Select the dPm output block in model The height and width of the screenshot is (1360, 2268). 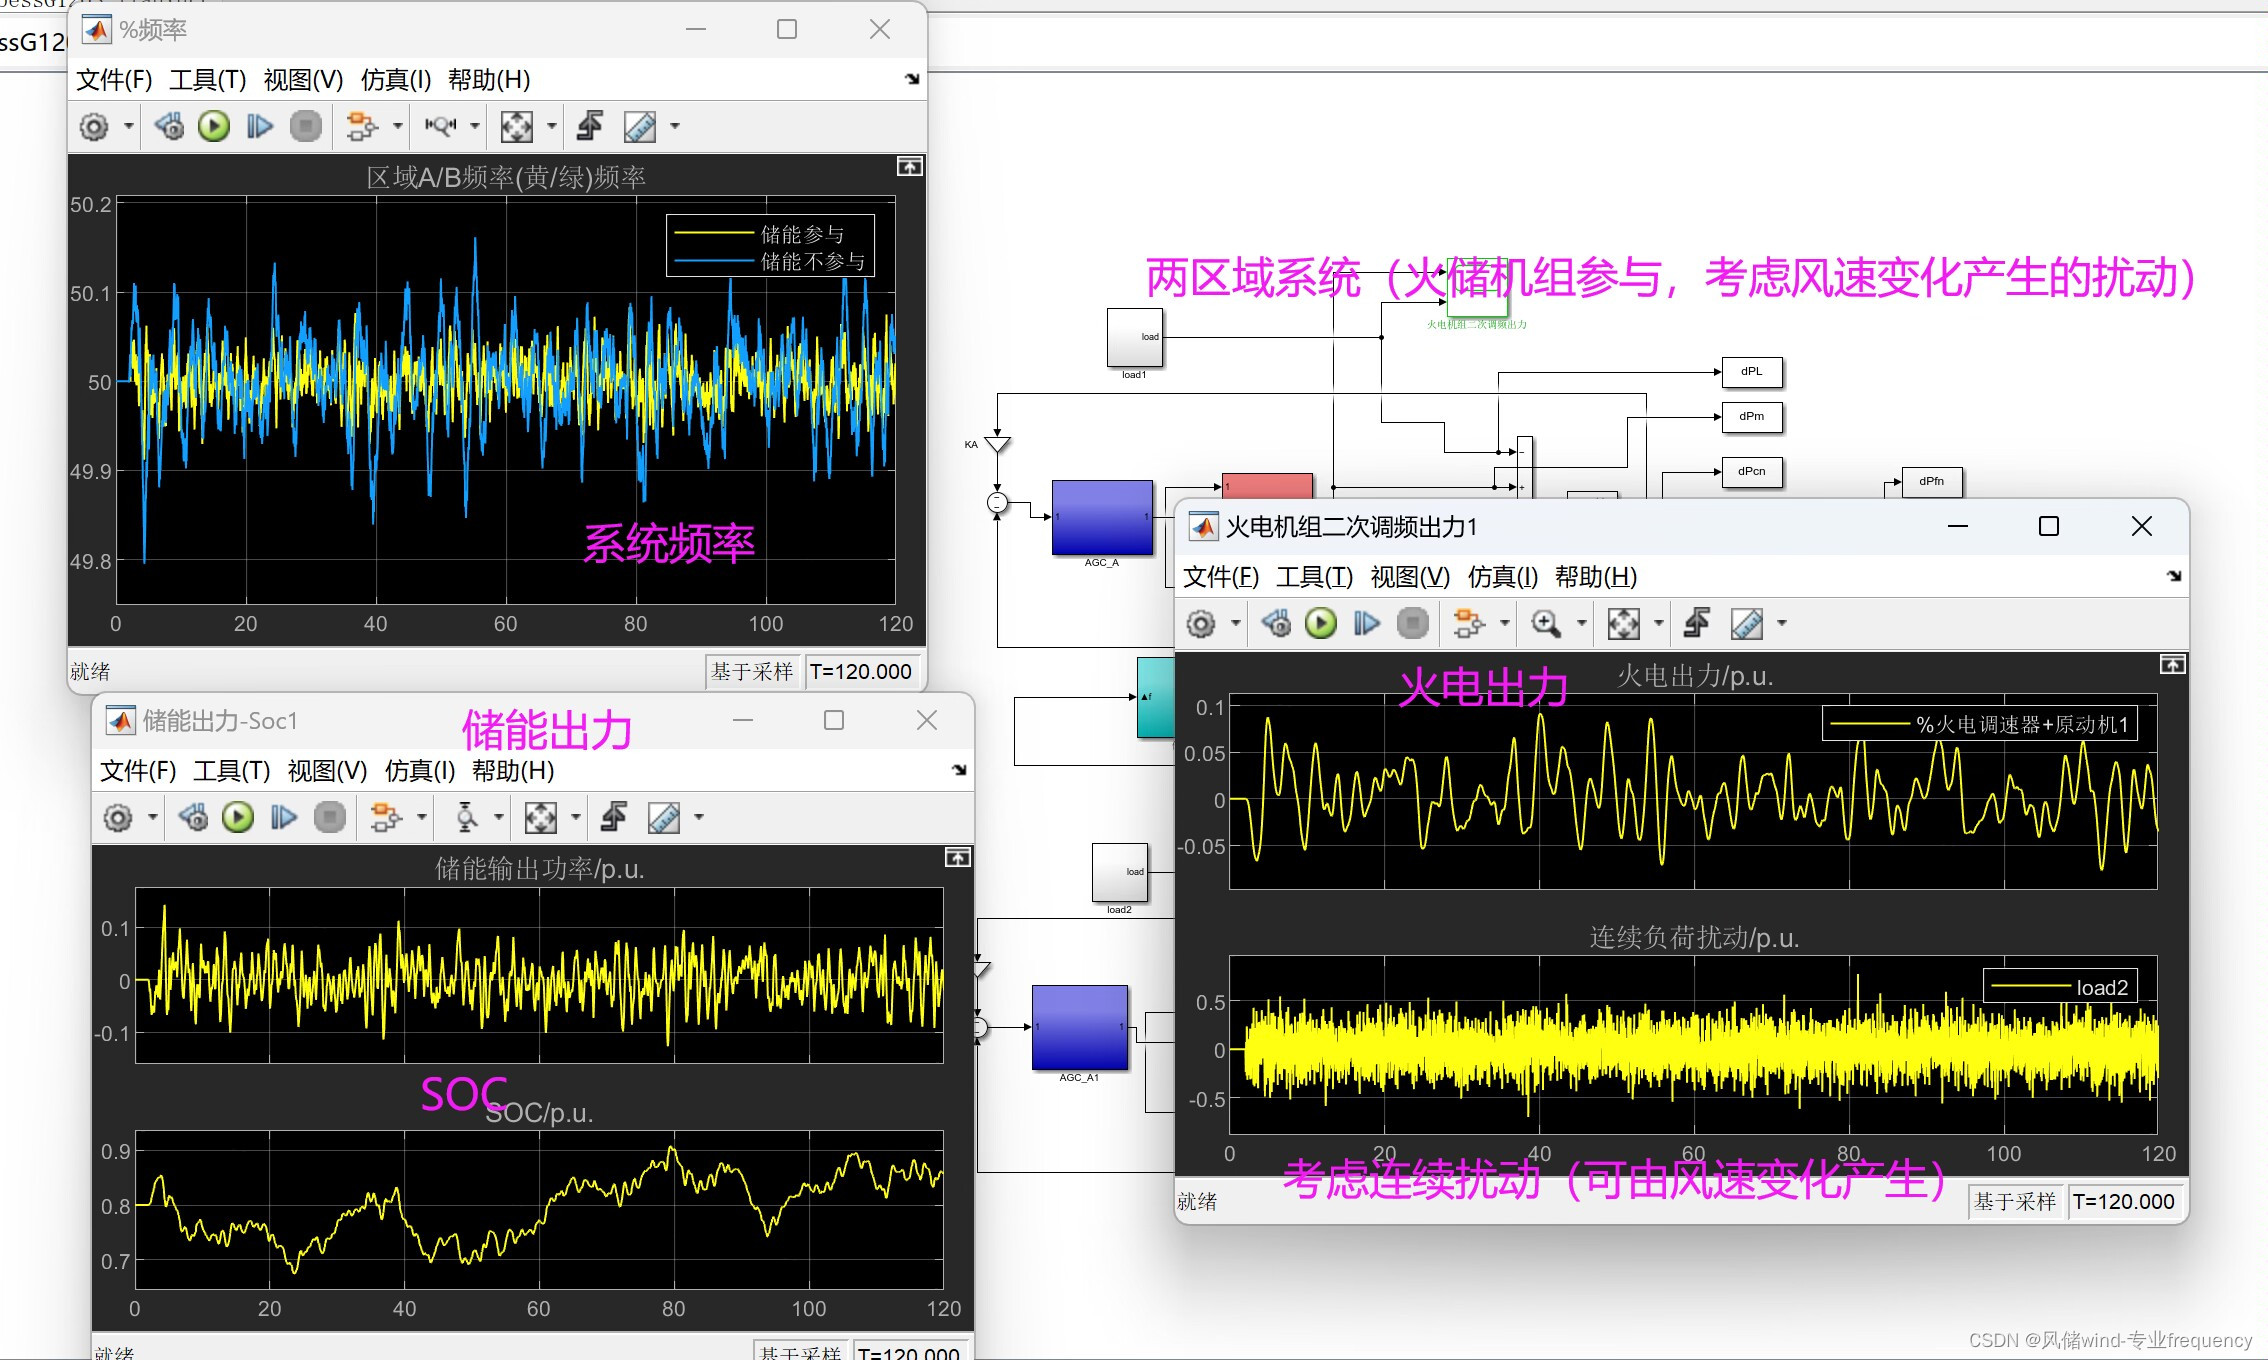coord(1752,417)
